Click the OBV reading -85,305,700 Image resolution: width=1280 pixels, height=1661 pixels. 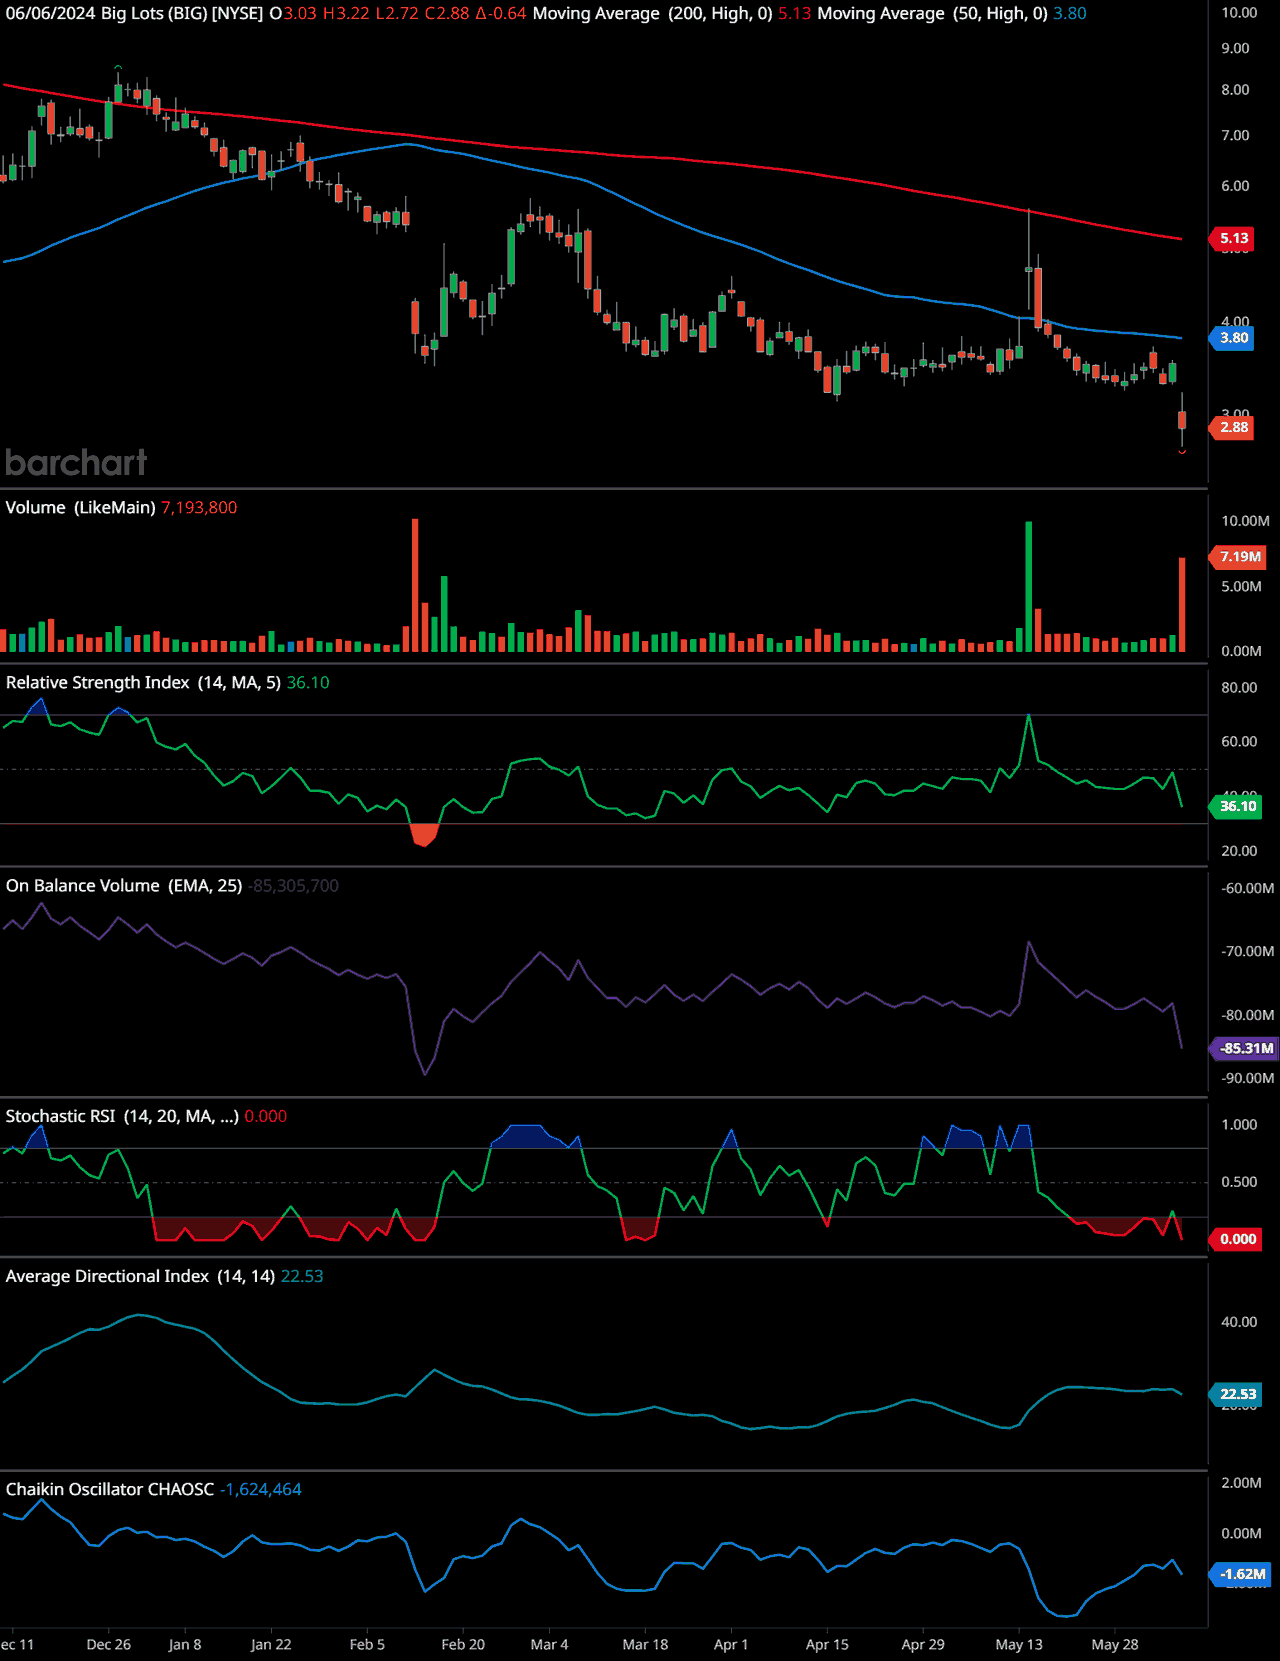point(294,886)
